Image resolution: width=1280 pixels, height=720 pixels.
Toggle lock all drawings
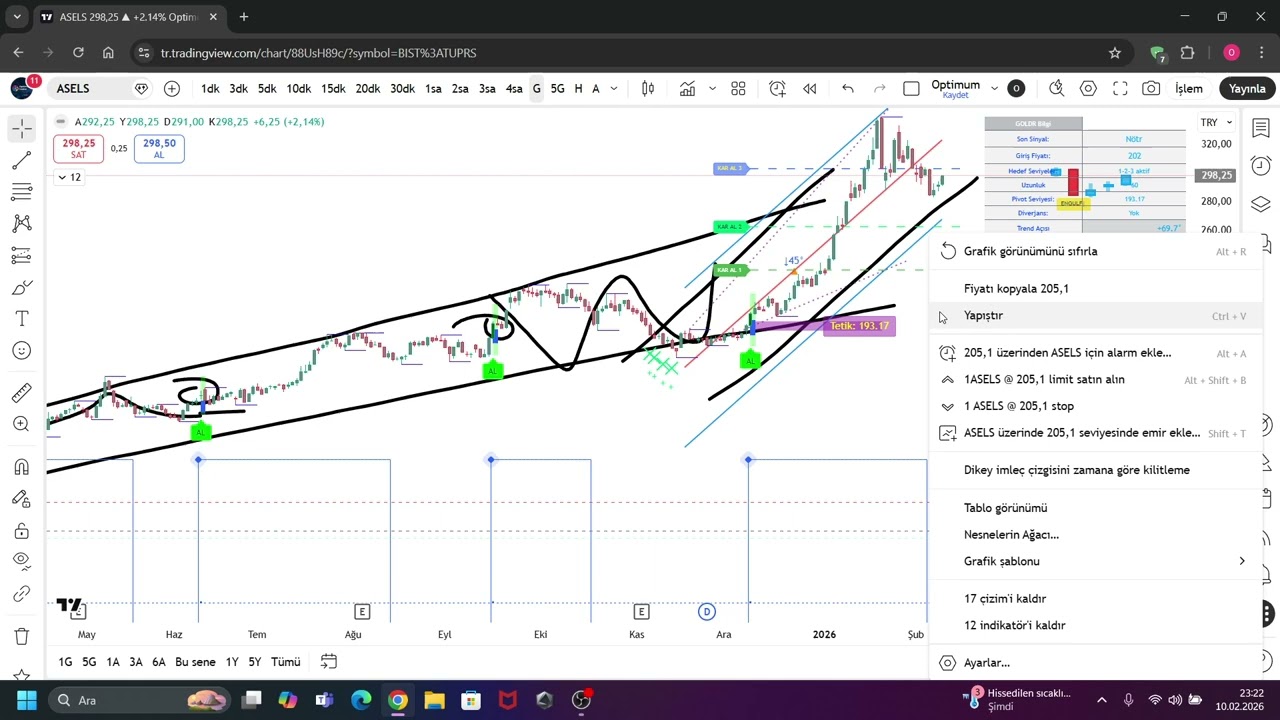22,531
